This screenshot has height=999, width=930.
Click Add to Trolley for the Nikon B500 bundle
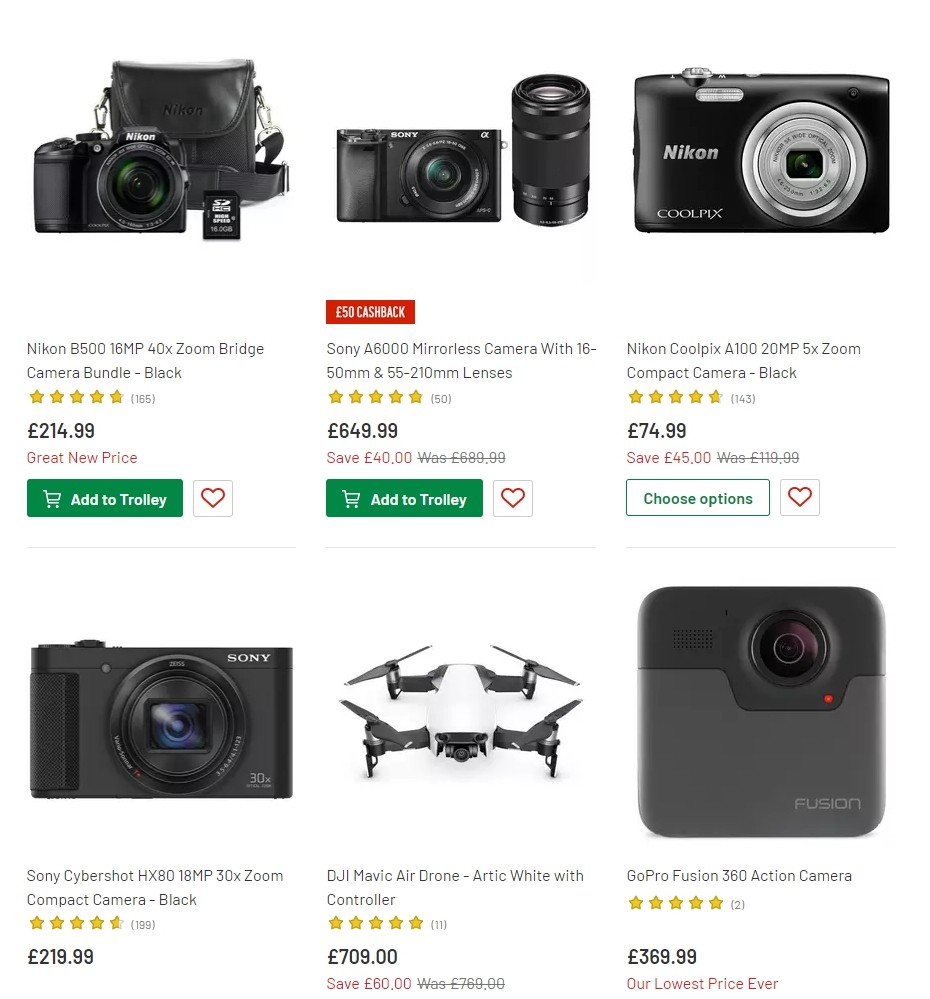pos(105,498)
